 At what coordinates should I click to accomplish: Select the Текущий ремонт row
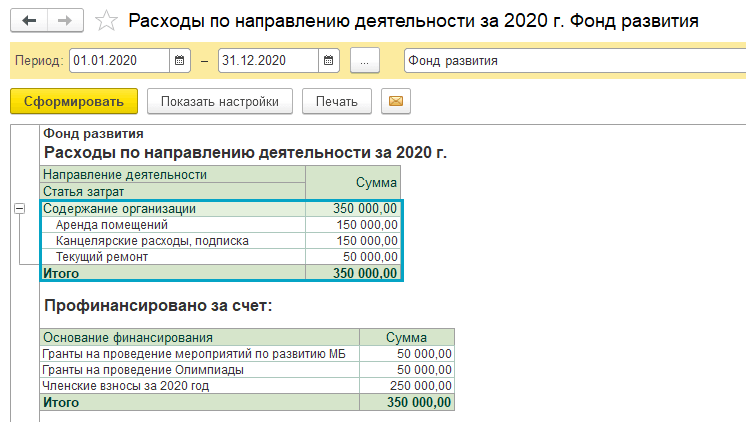pos(102,257)
